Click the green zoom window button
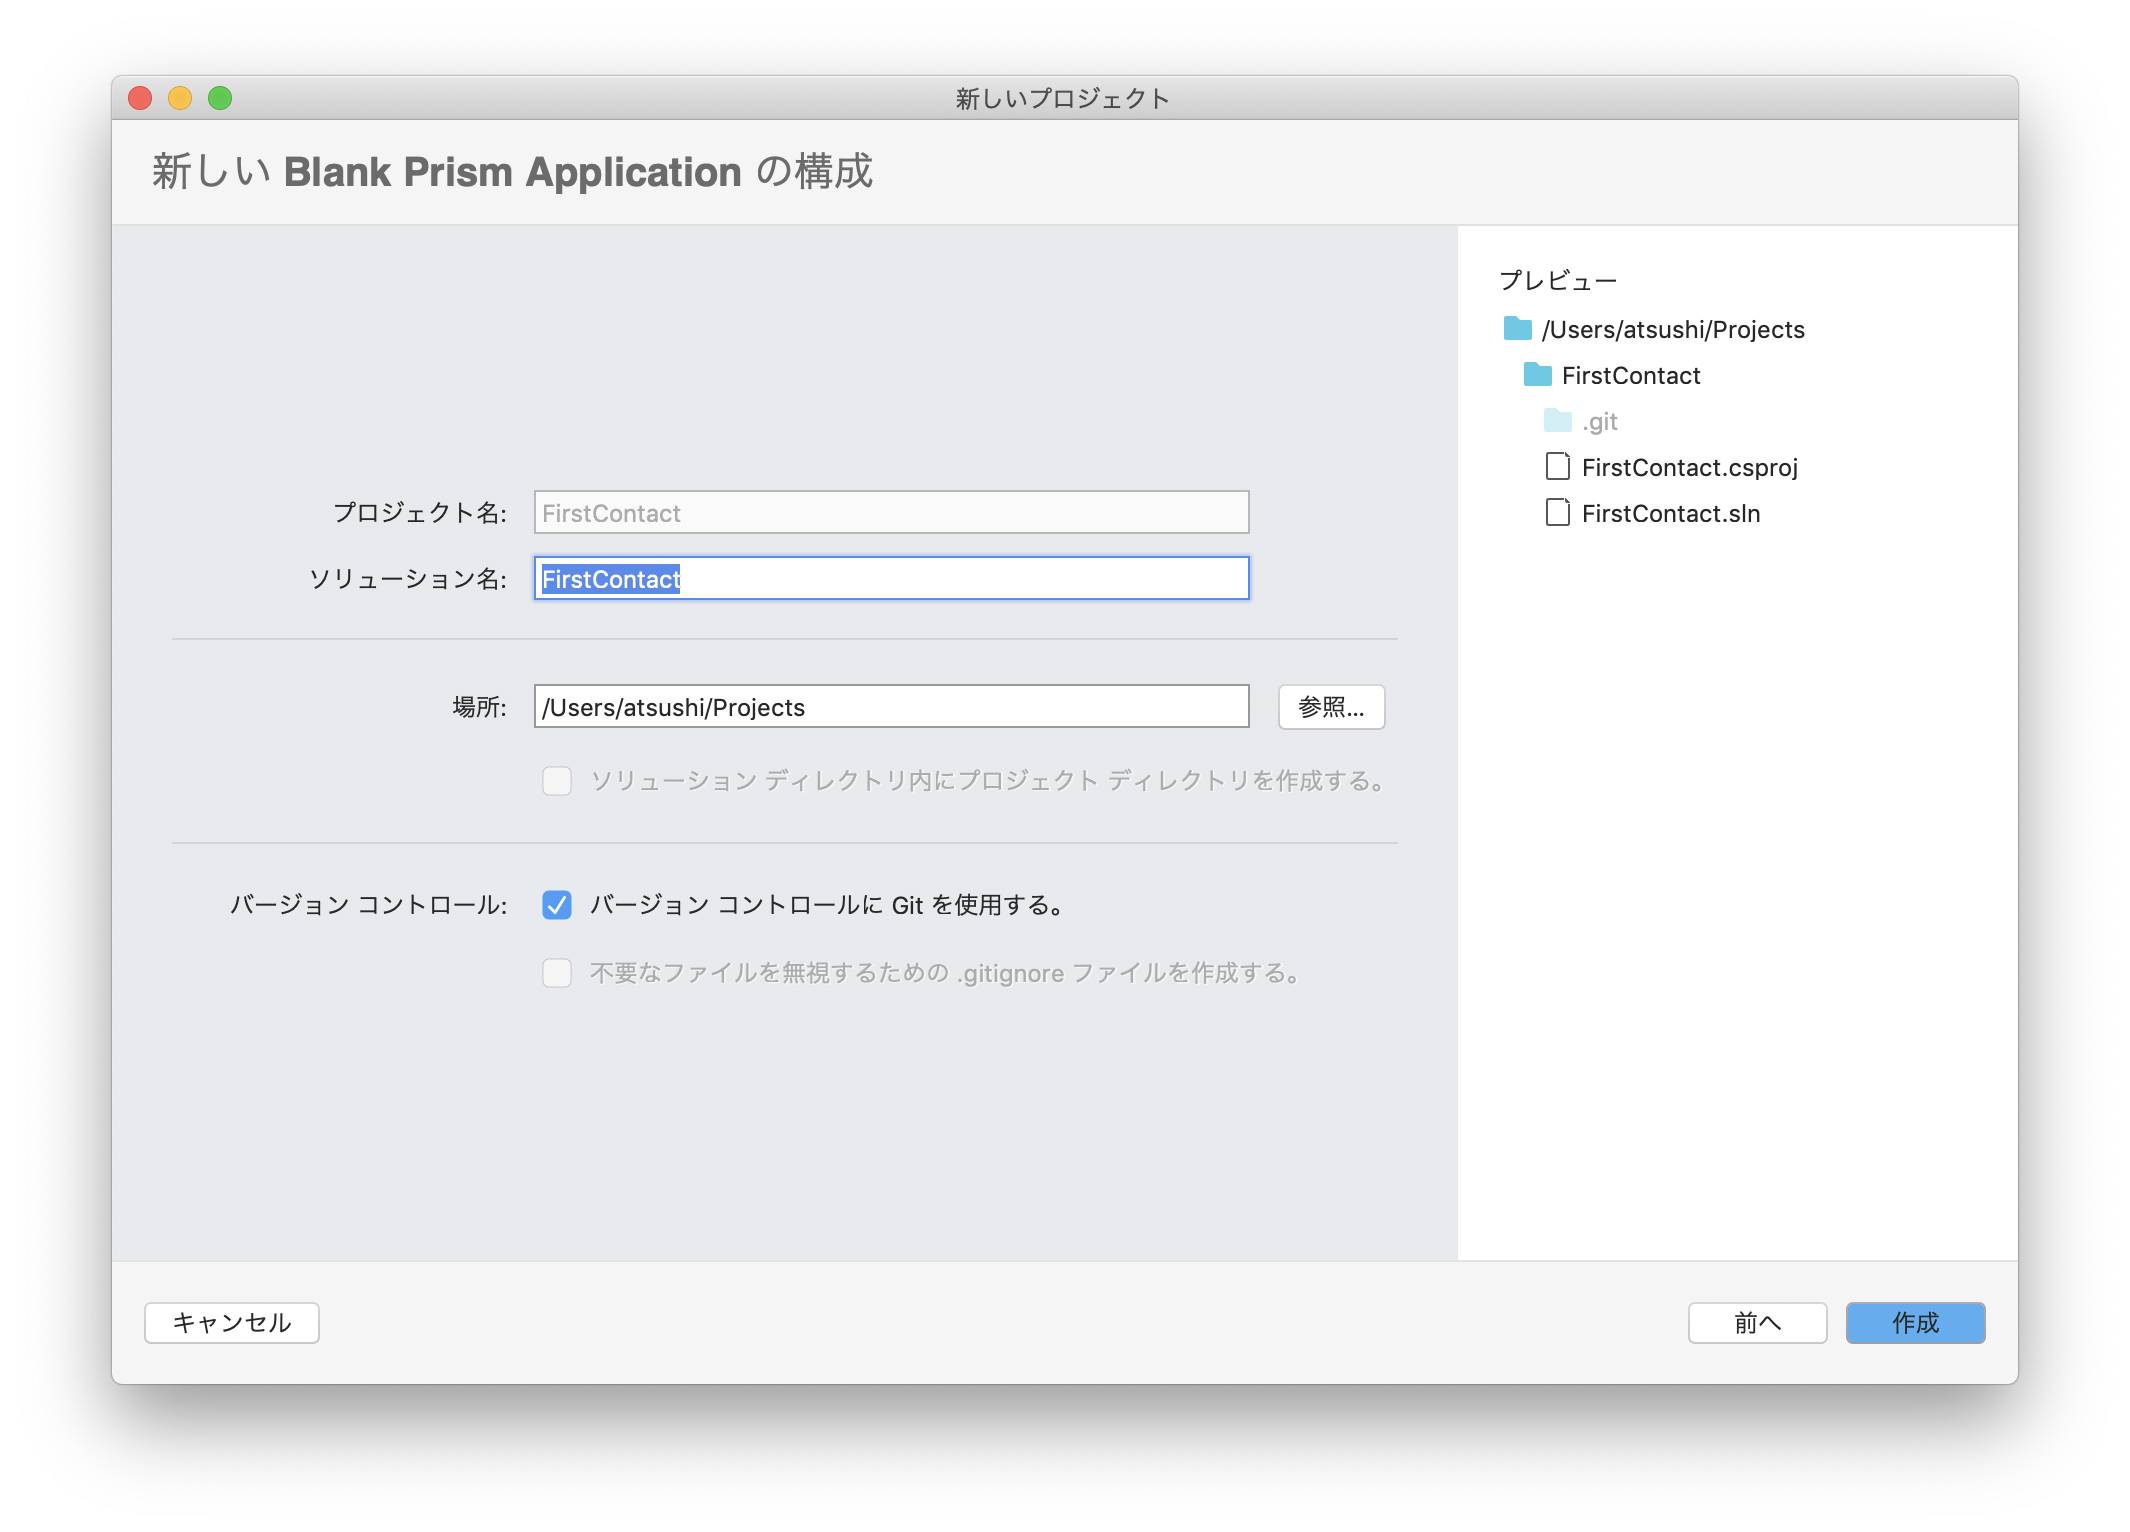The image size is (2130, 1532). pos(219,97)
